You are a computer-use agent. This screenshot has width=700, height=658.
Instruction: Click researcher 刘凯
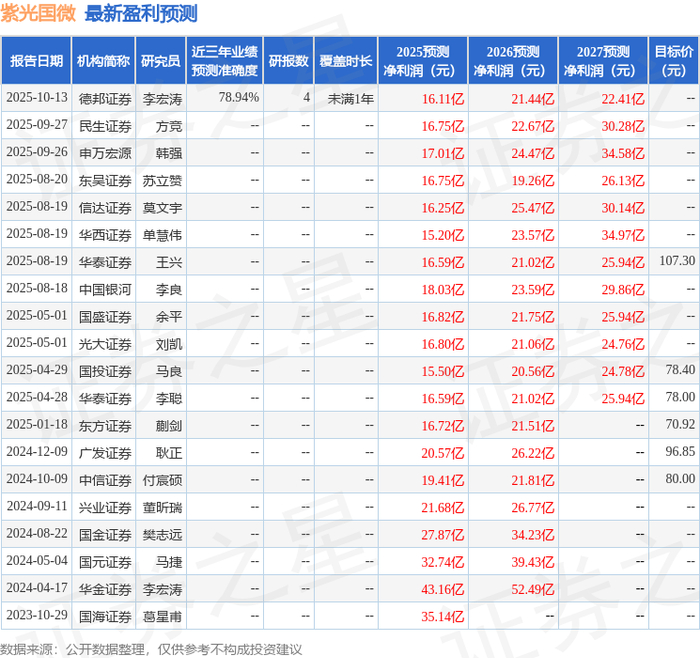pyautogui.click(x=169, y=344)
